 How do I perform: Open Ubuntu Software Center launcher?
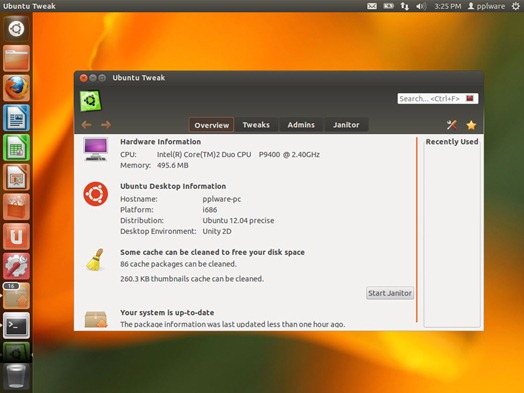coord(16,207)
